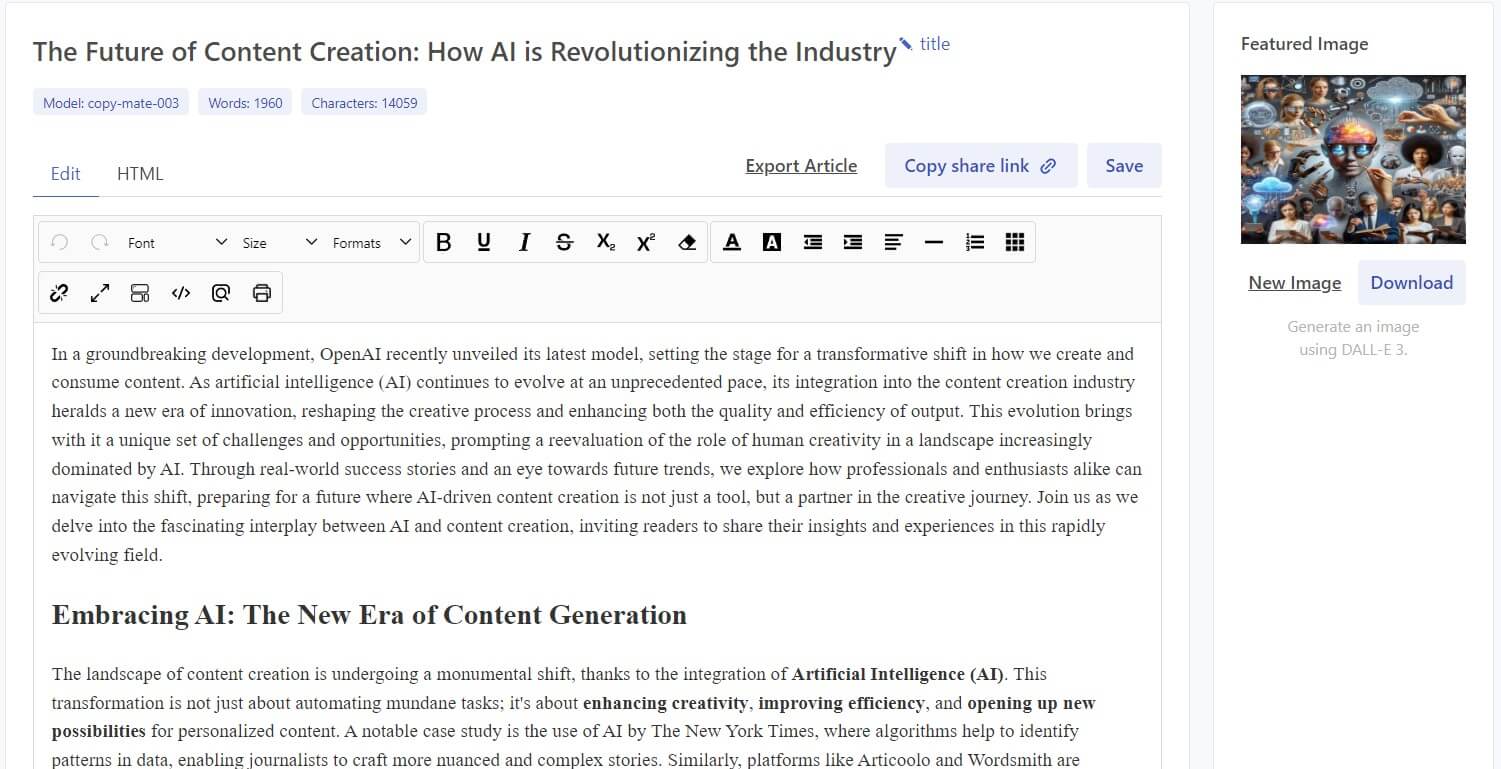Screen dimensions: 1501x769
Task: Open the Formats dropdown
Action: tap(371, 242)
